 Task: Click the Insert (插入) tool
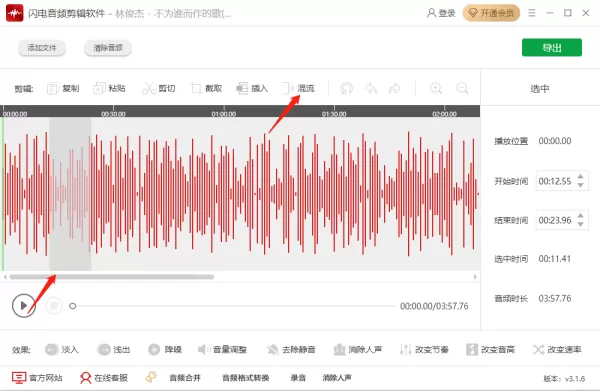tap(252, 88)
